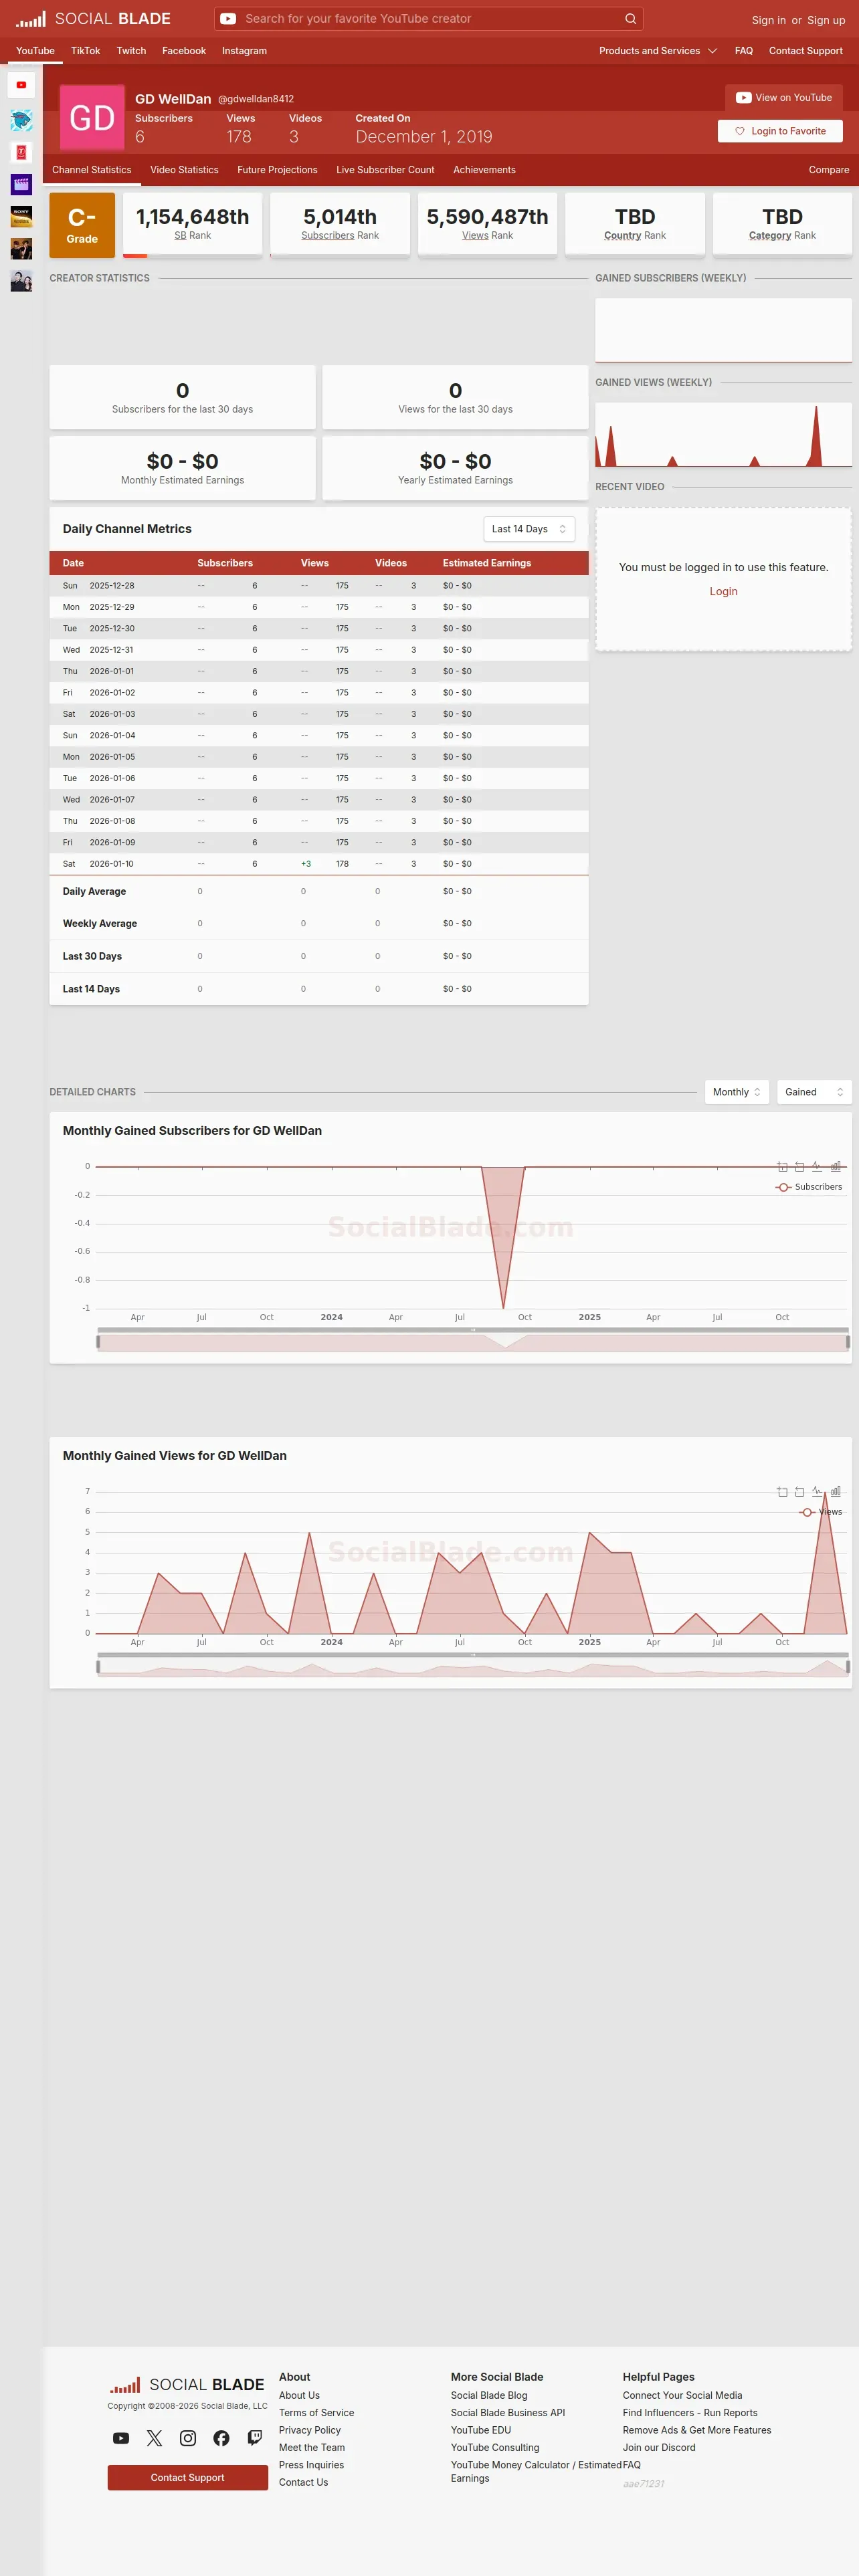Open the Future Projections tab

point(277,170)
